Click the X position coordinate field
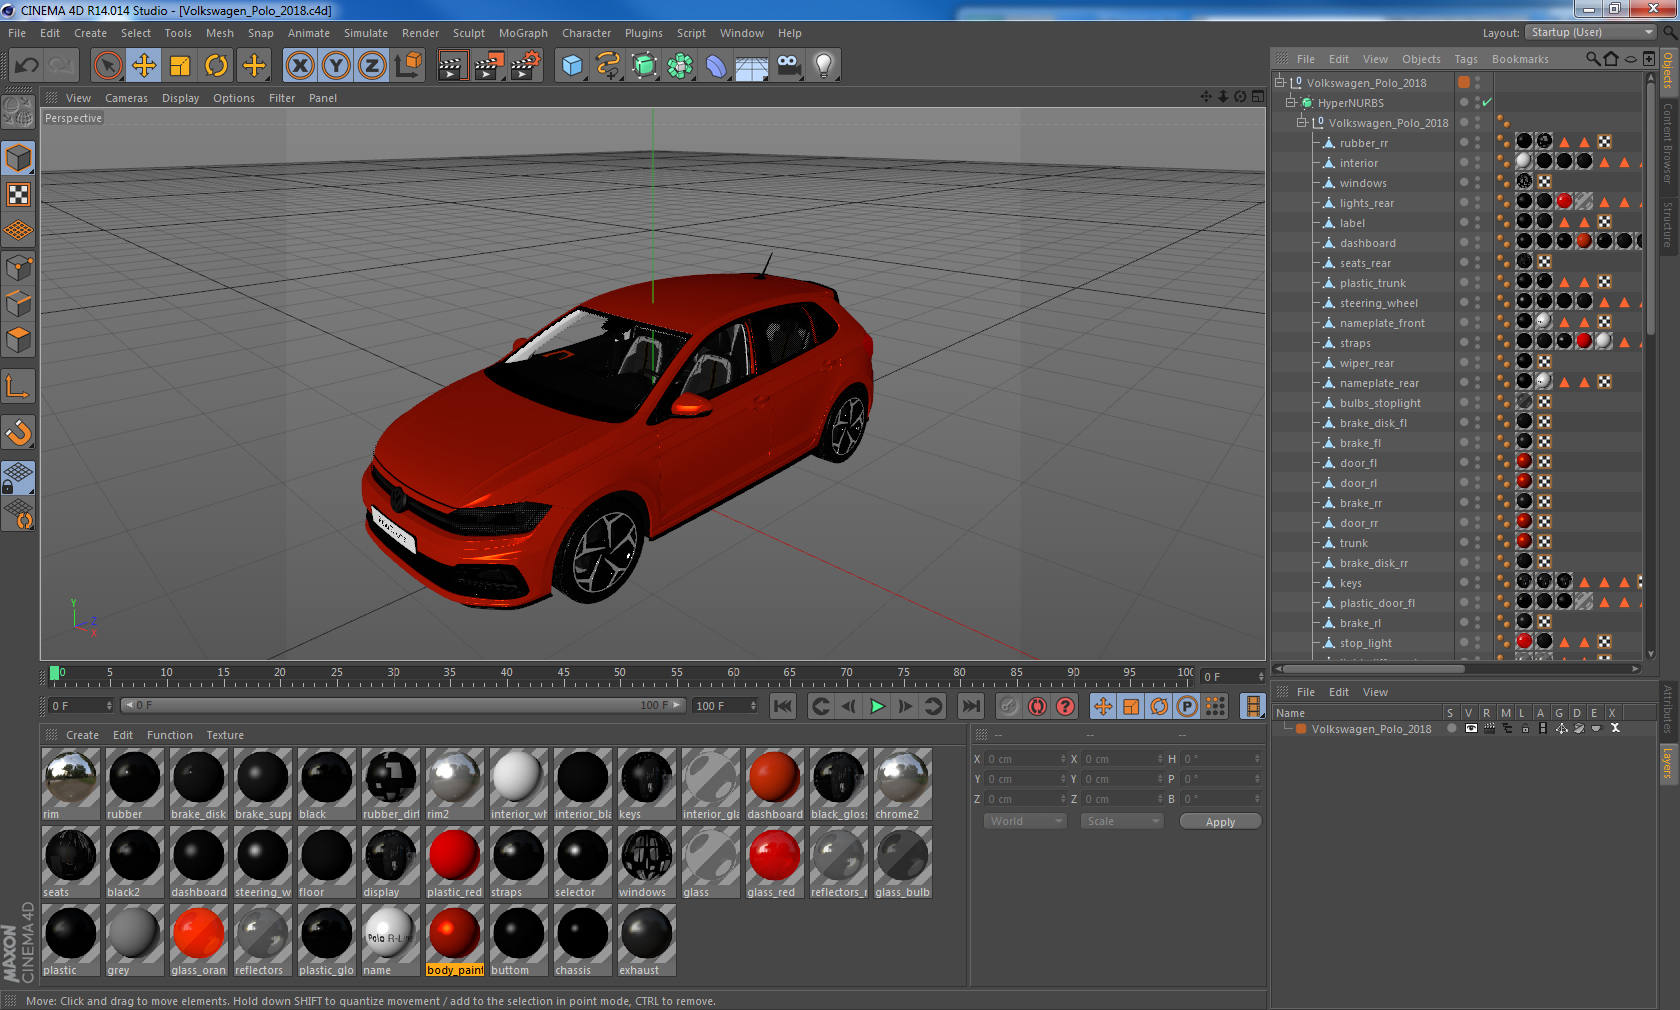Image resolution: width=1680 pixels, height=1010 pixels. 1025,759
